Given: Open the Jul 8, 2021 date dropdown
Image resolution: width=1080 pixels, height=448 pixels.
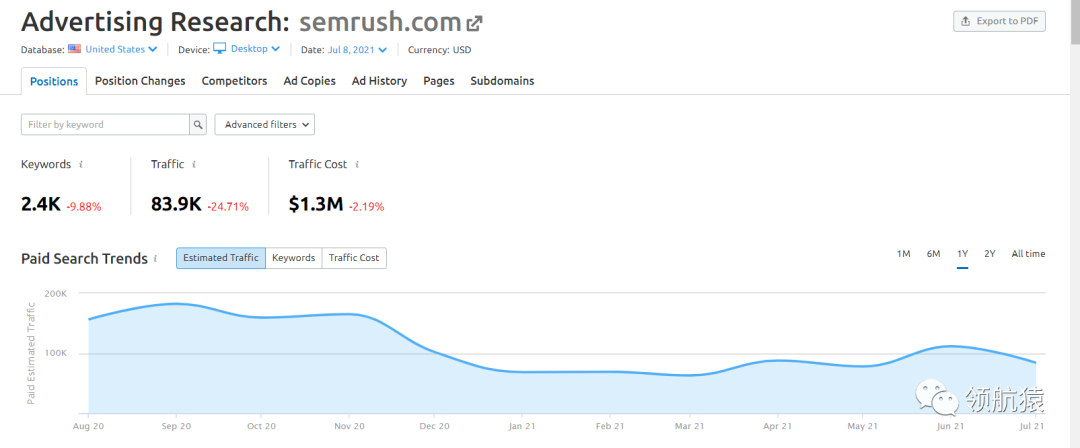Looking at the screenshot, I should click(x=357, y=50).
